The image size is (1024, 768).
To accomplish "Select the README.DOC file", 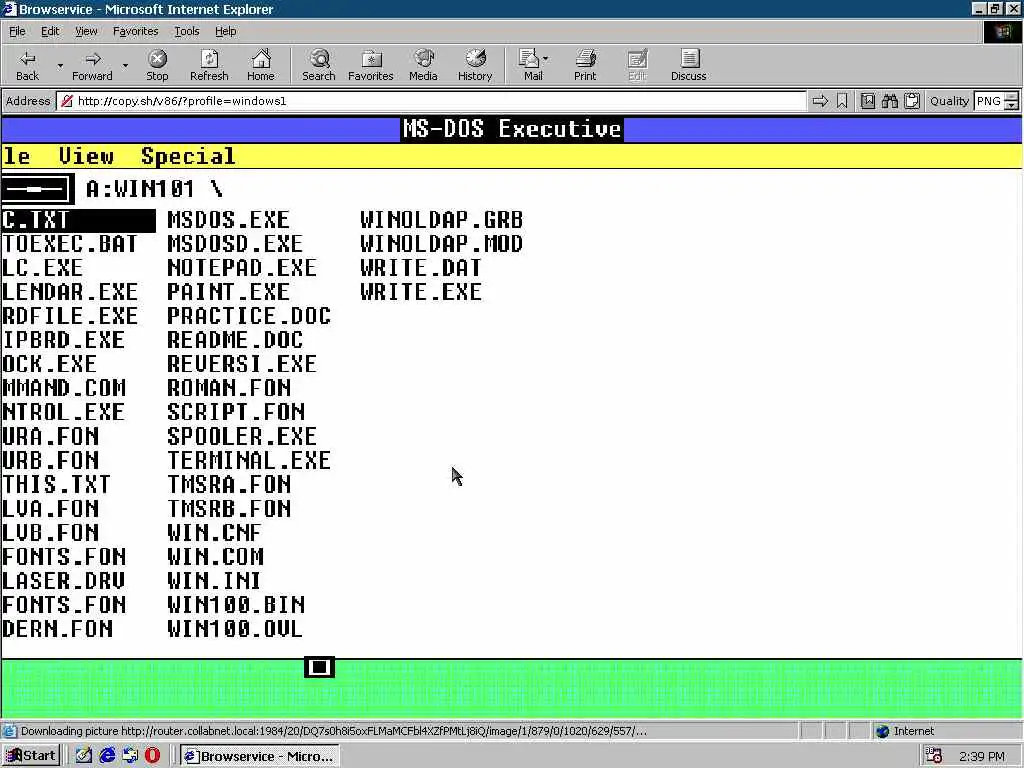I will pos(235,340).
